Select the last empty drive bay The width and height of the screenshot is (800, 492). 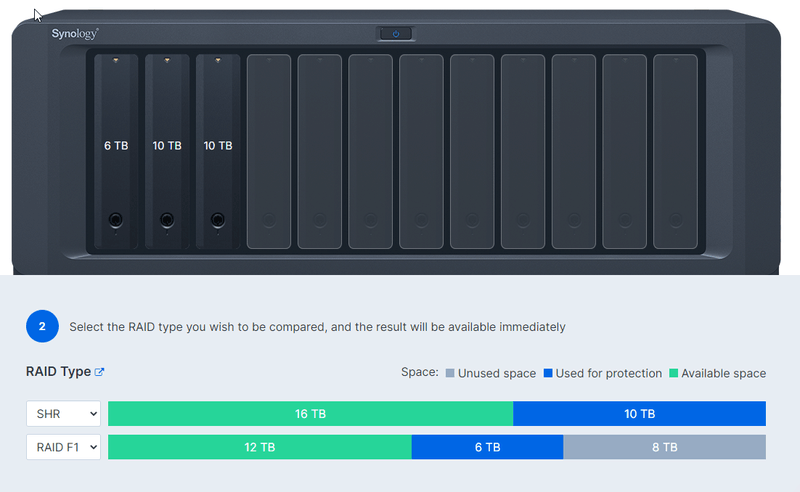675,150
